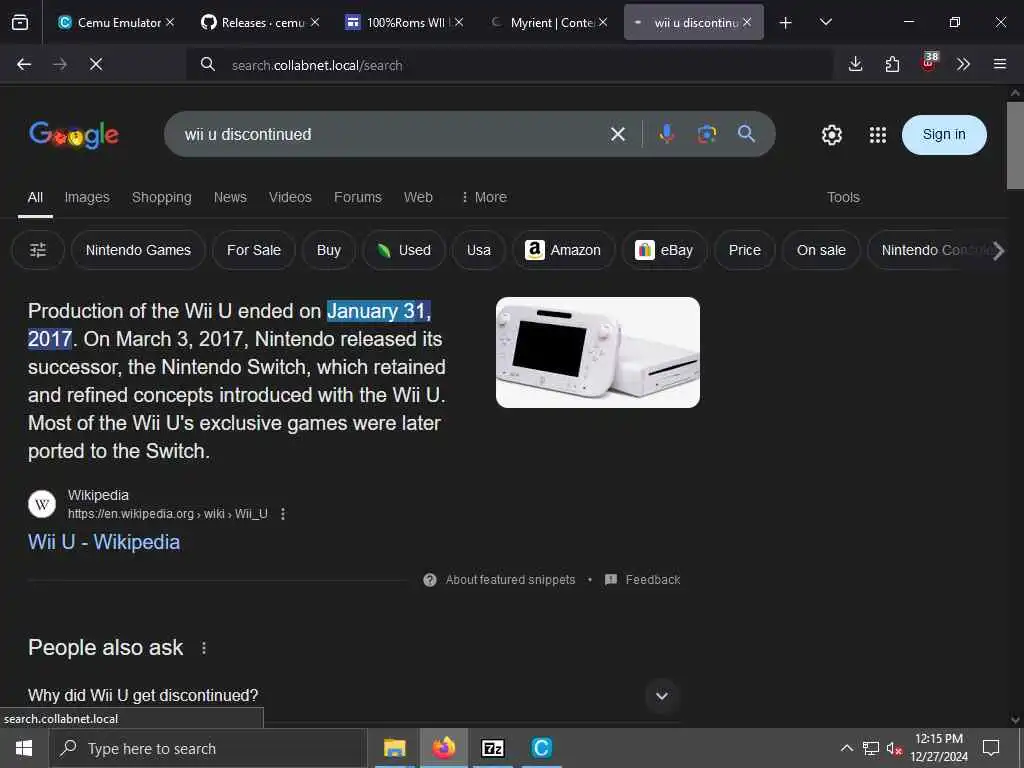Select News search tab
1024x768 pixels.
coord(231,197)
